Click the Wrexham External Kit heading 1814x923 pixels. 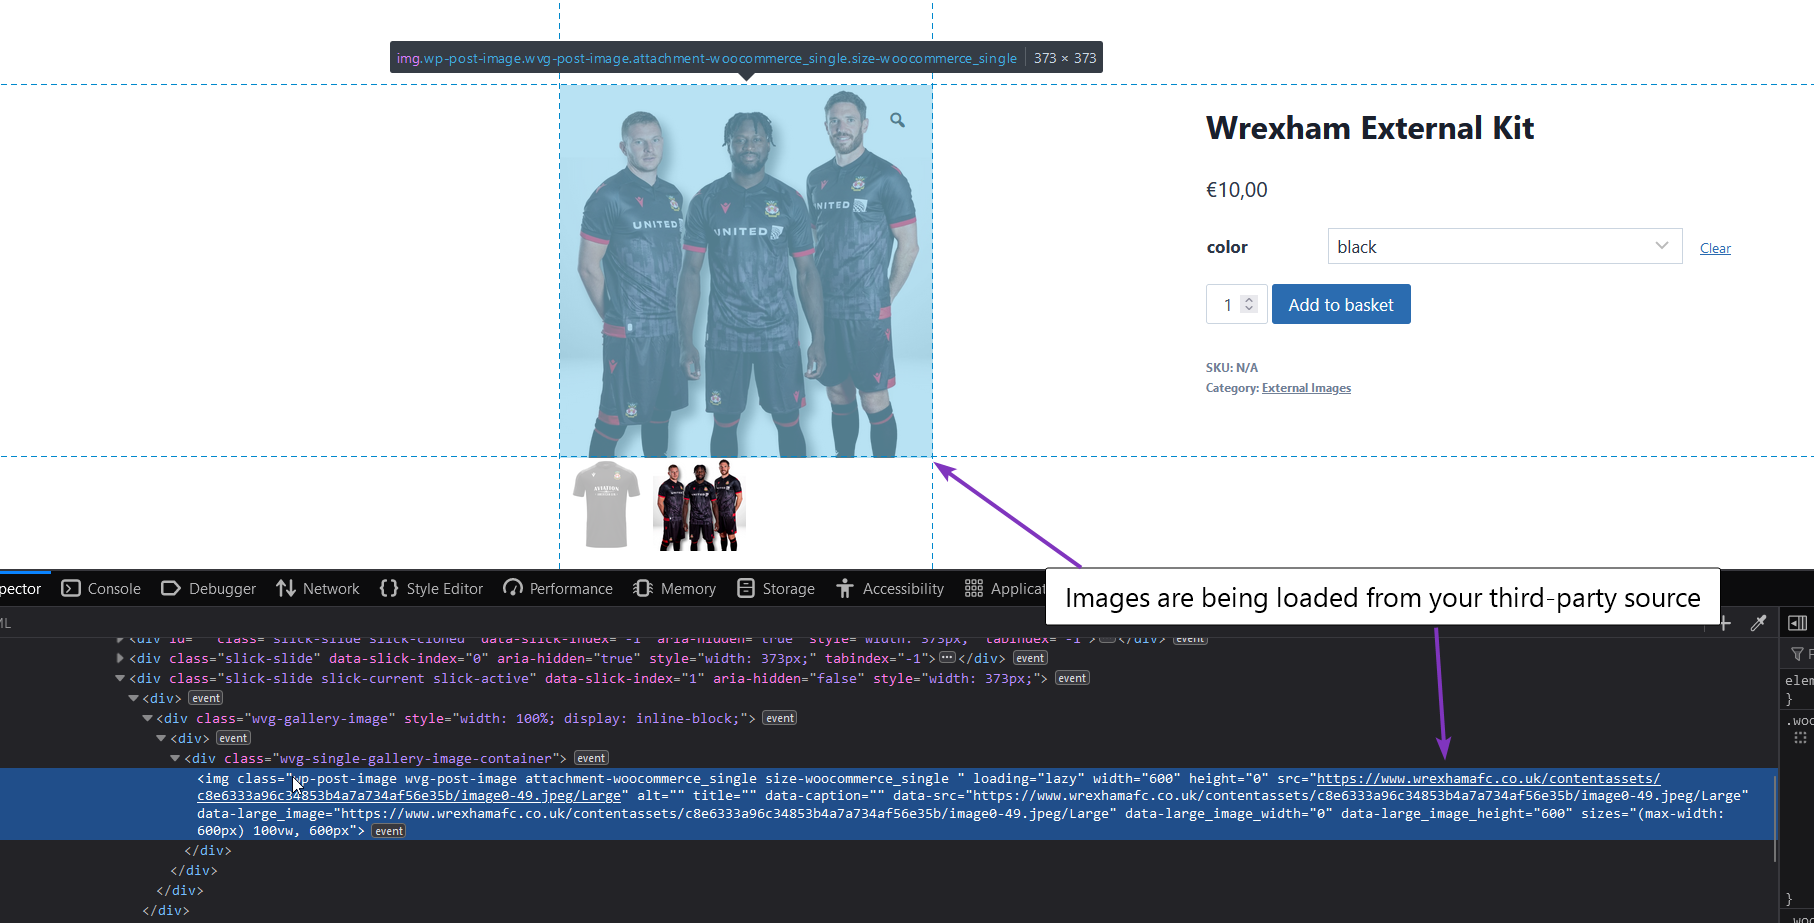click(1369, 128)
